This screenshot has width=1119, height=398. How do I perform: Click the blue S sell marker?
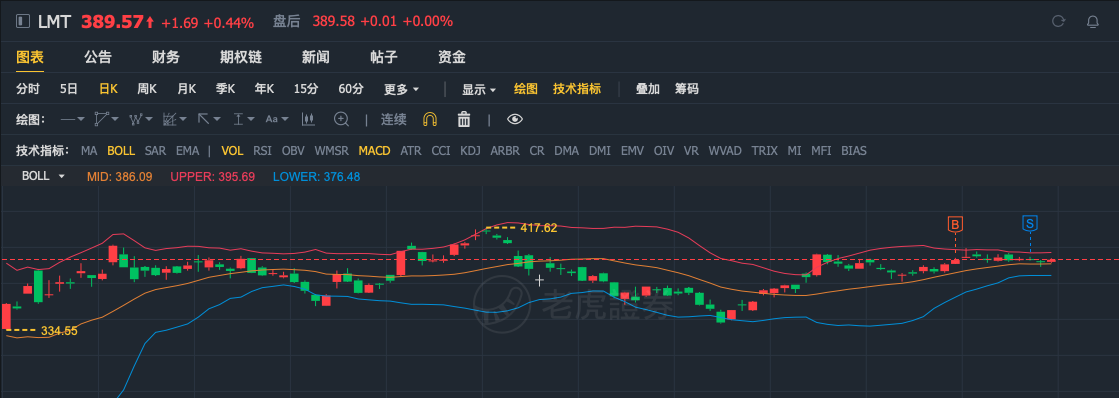click(1030, 224)
